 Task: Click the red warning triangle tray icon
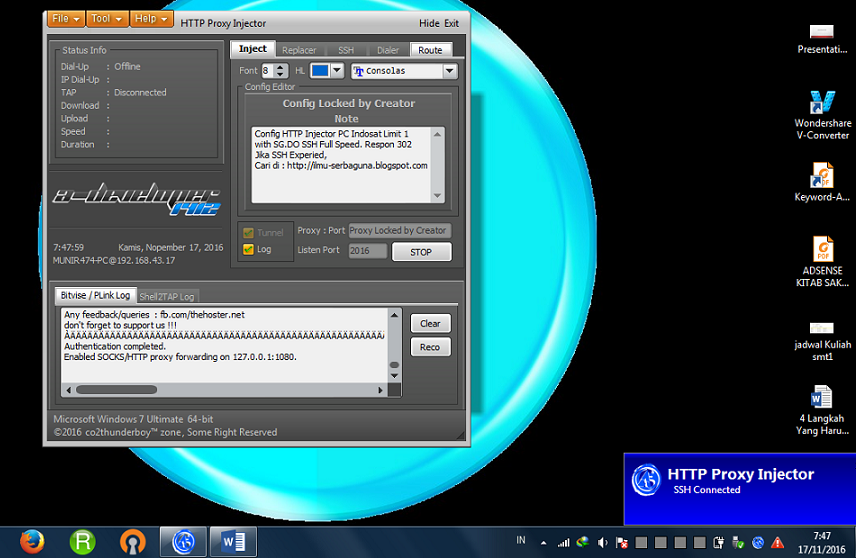tap(777, 543)
